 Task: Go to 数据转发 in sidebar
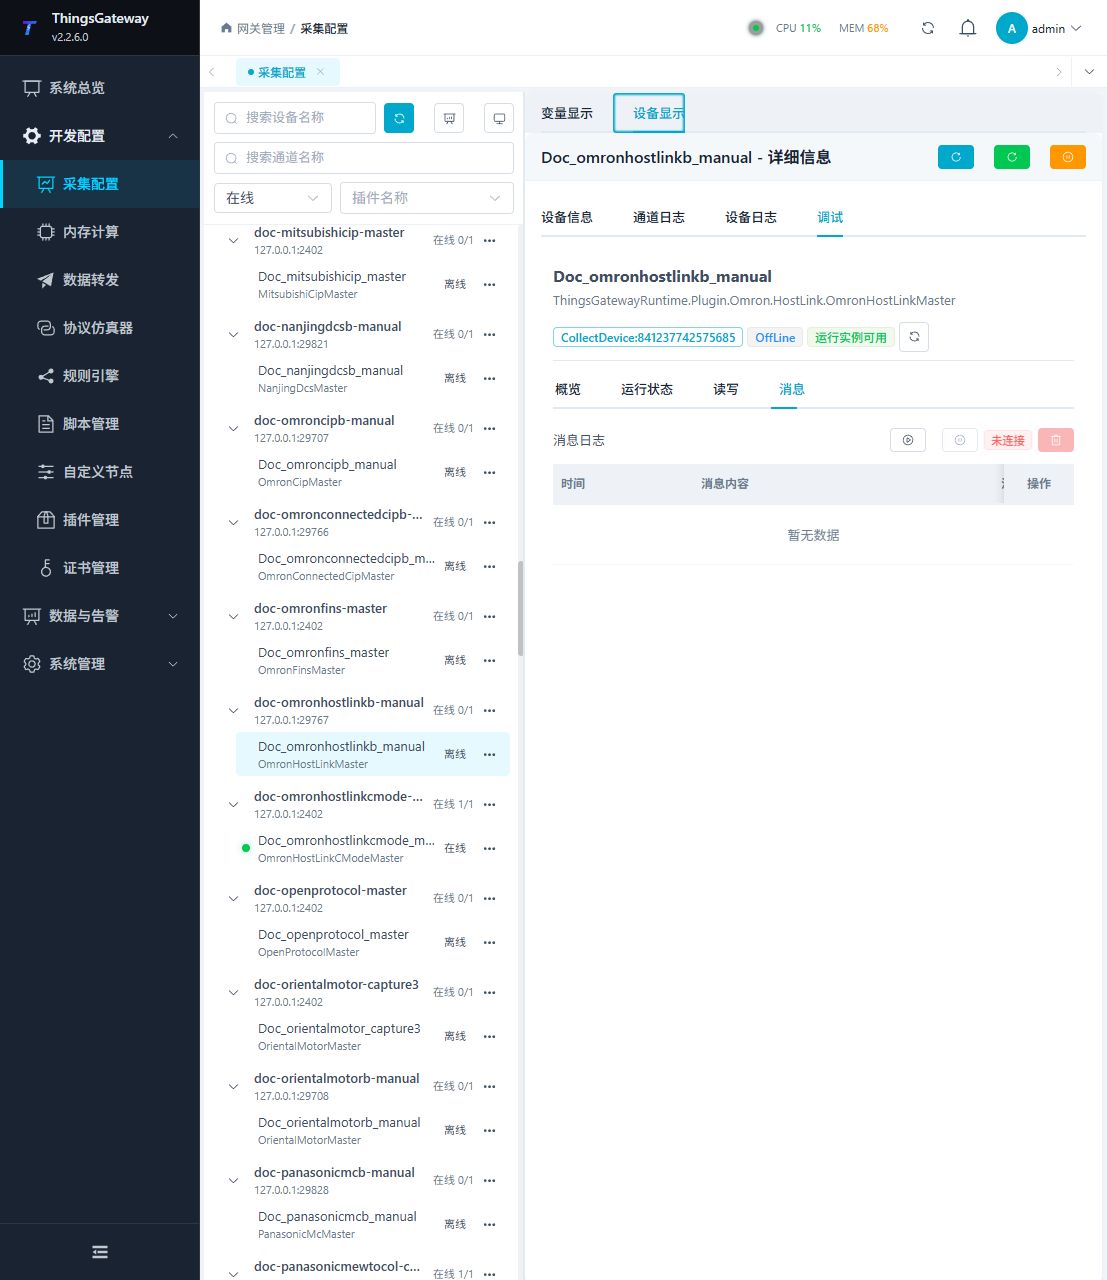coord(100,280)
